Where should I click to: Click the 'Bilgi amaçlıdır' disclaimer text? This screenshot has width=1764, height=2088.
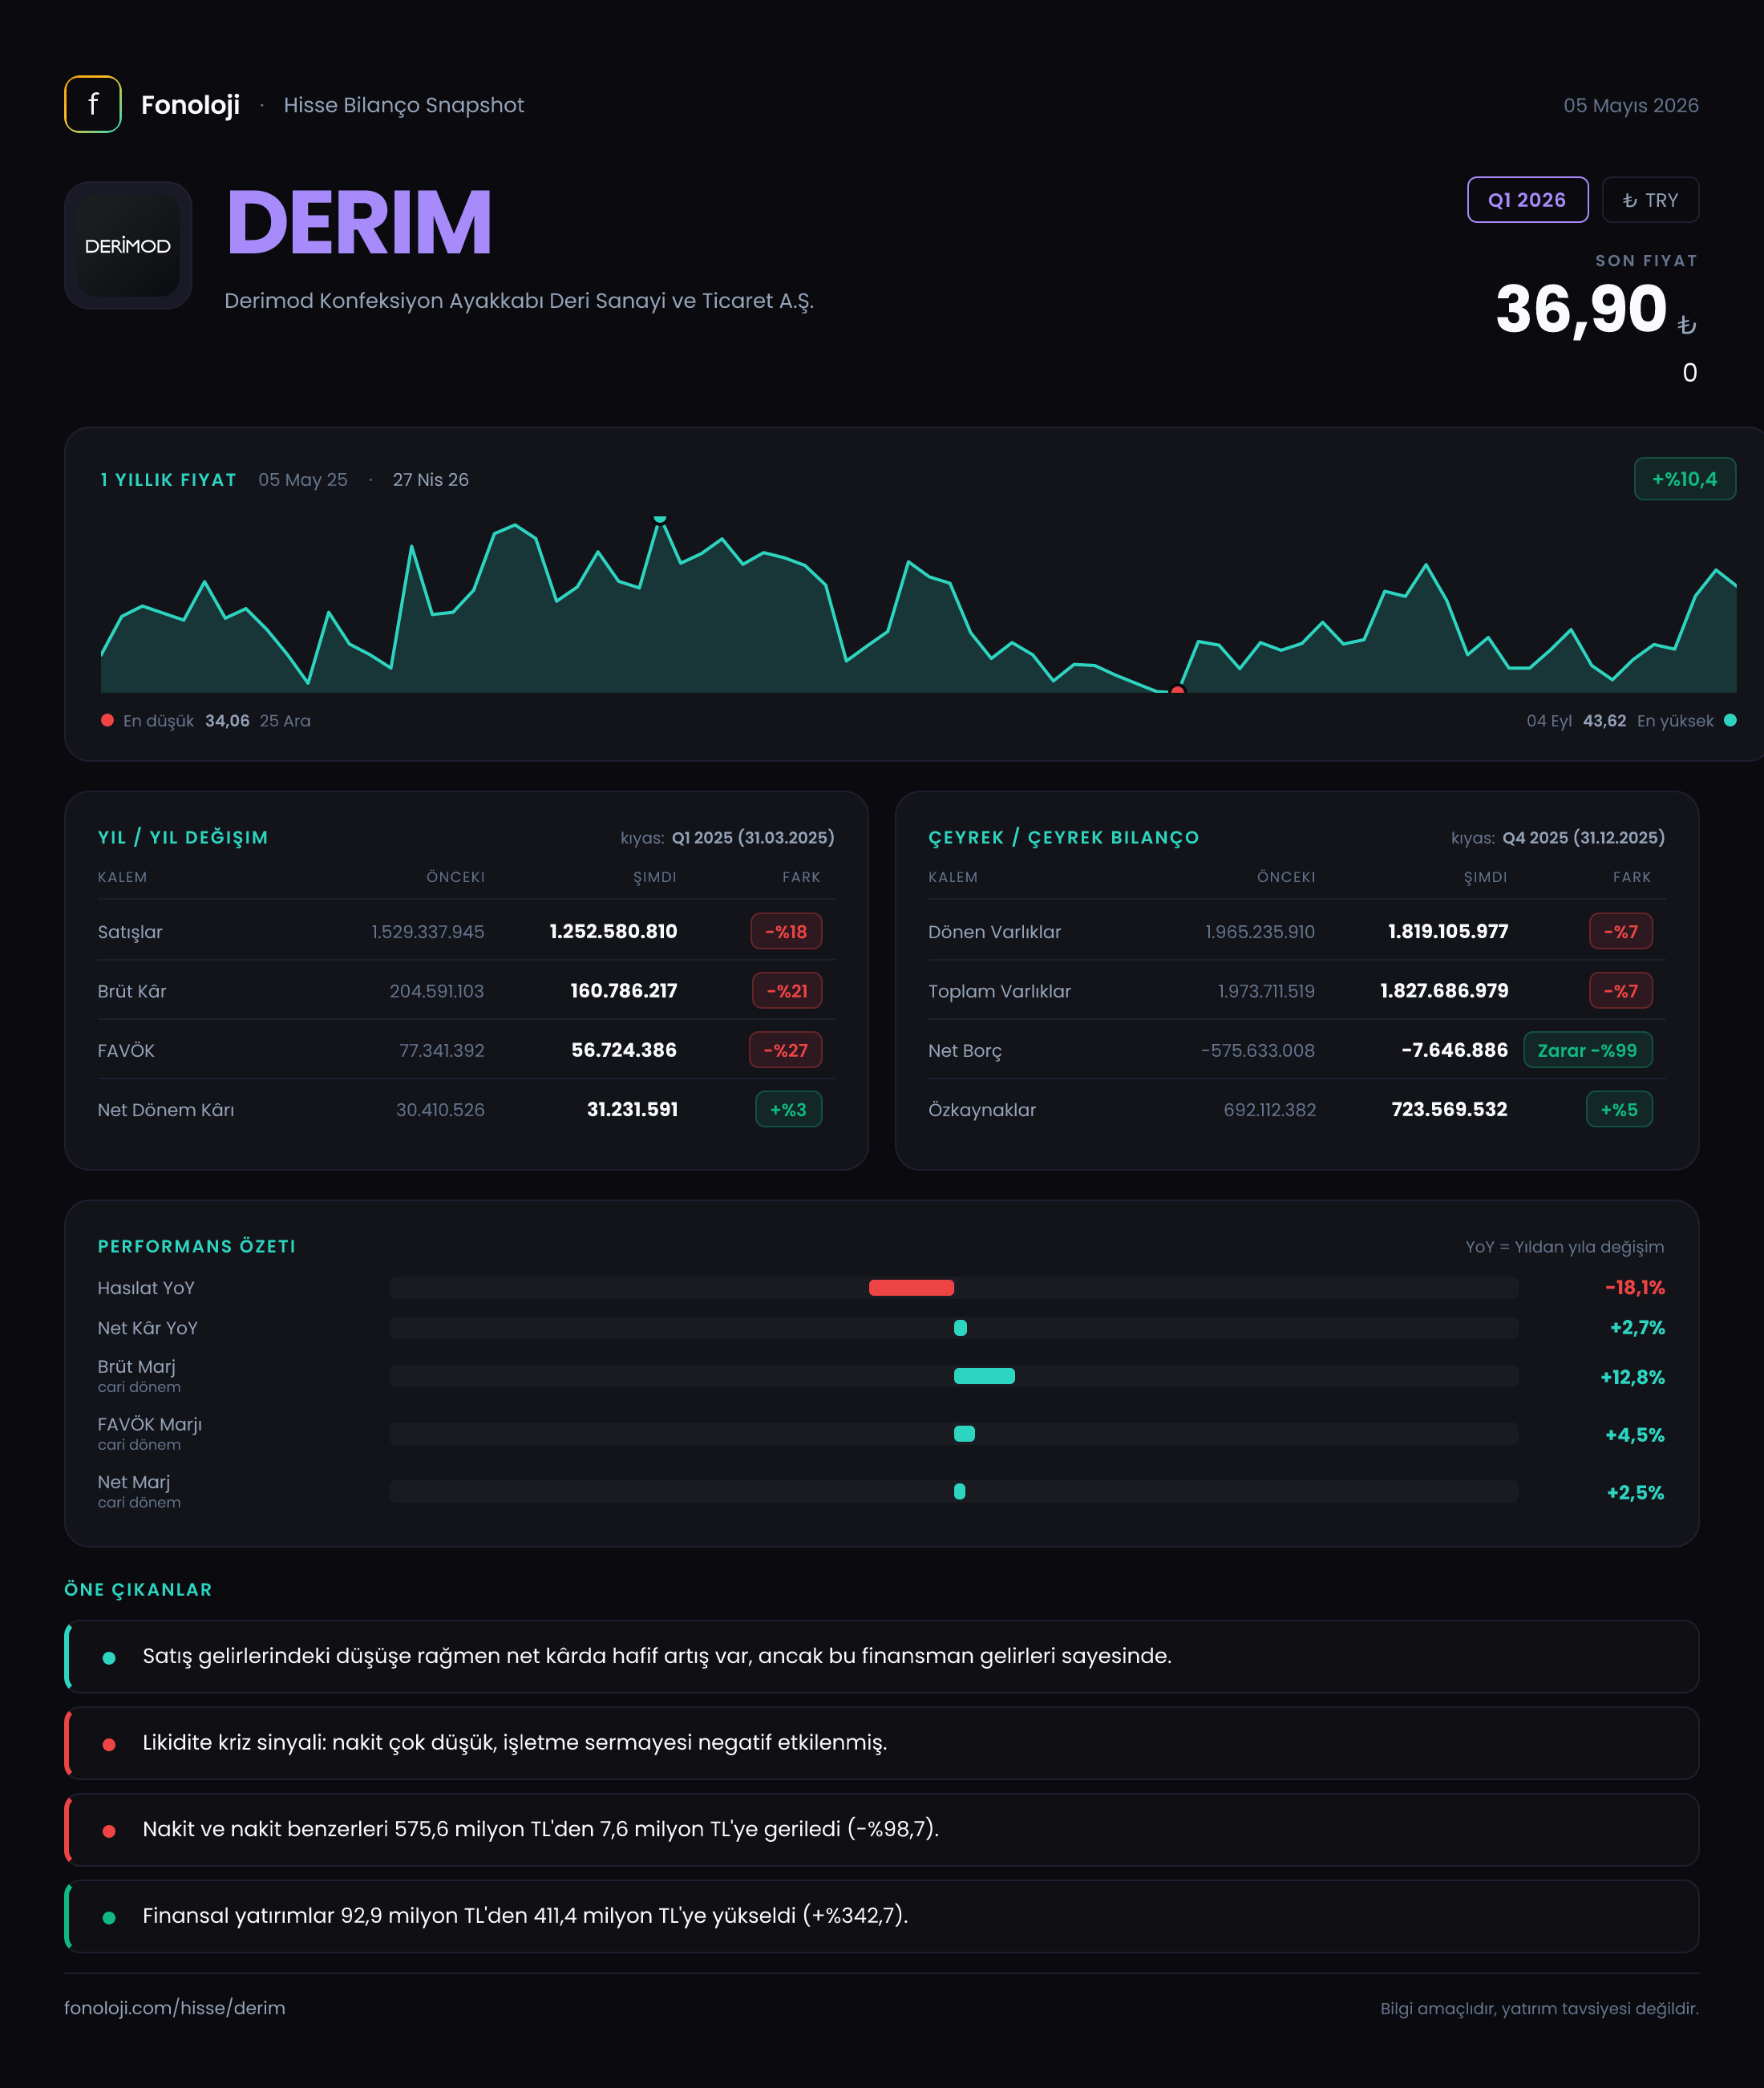click(x=1539, y=2009)
